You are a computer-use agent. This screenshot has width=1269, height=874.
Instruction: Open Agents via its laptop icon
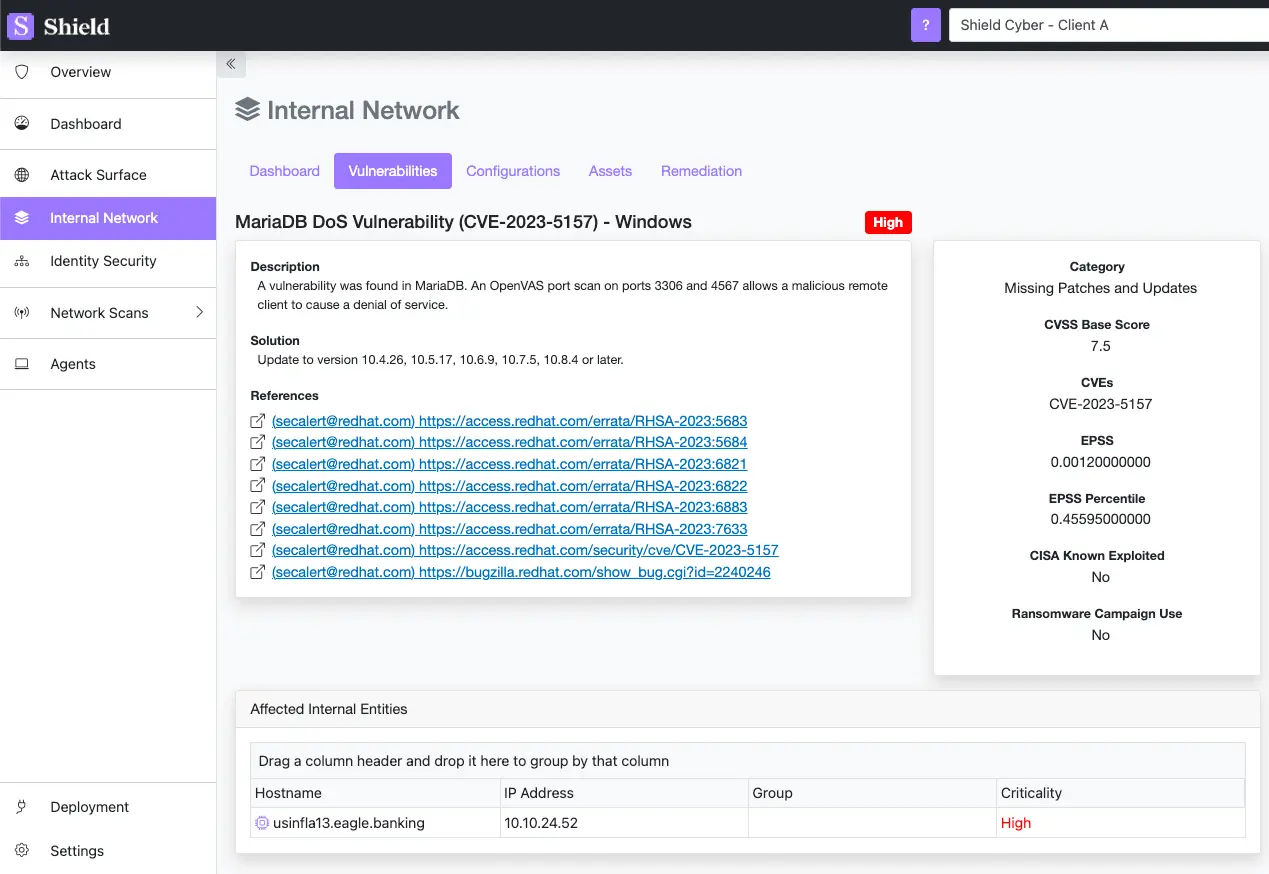click(x=21, y=363)
